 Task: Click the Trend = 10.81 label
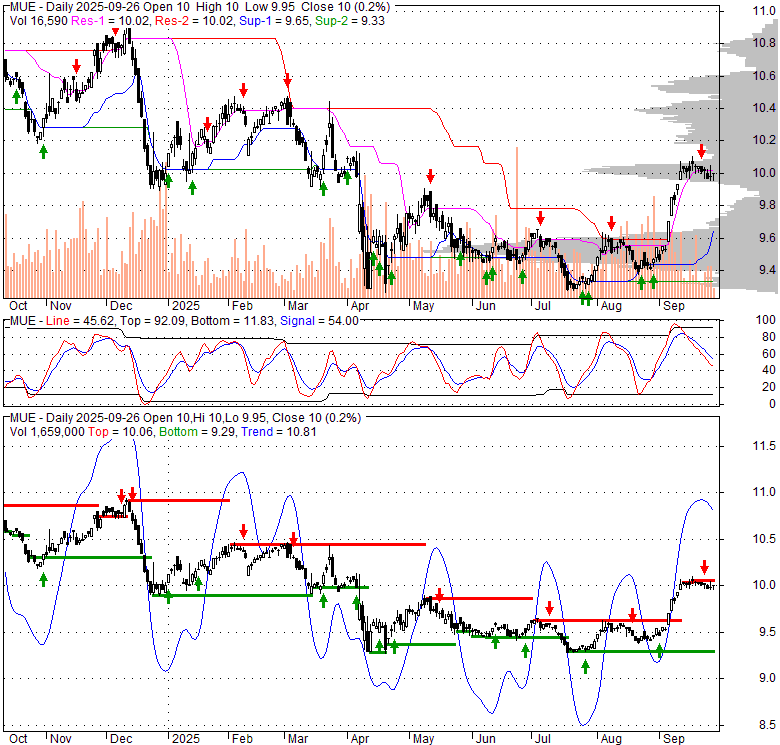[x=279, y=432]
